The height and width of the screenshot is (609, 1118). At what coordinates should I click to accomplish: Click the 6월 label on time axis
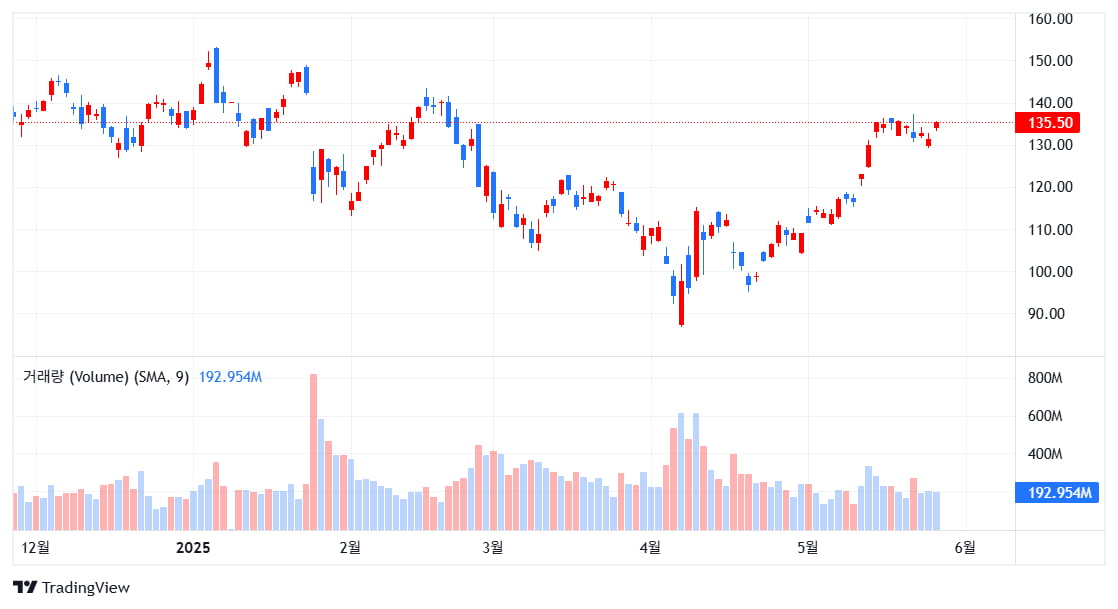tap(965, 547)
